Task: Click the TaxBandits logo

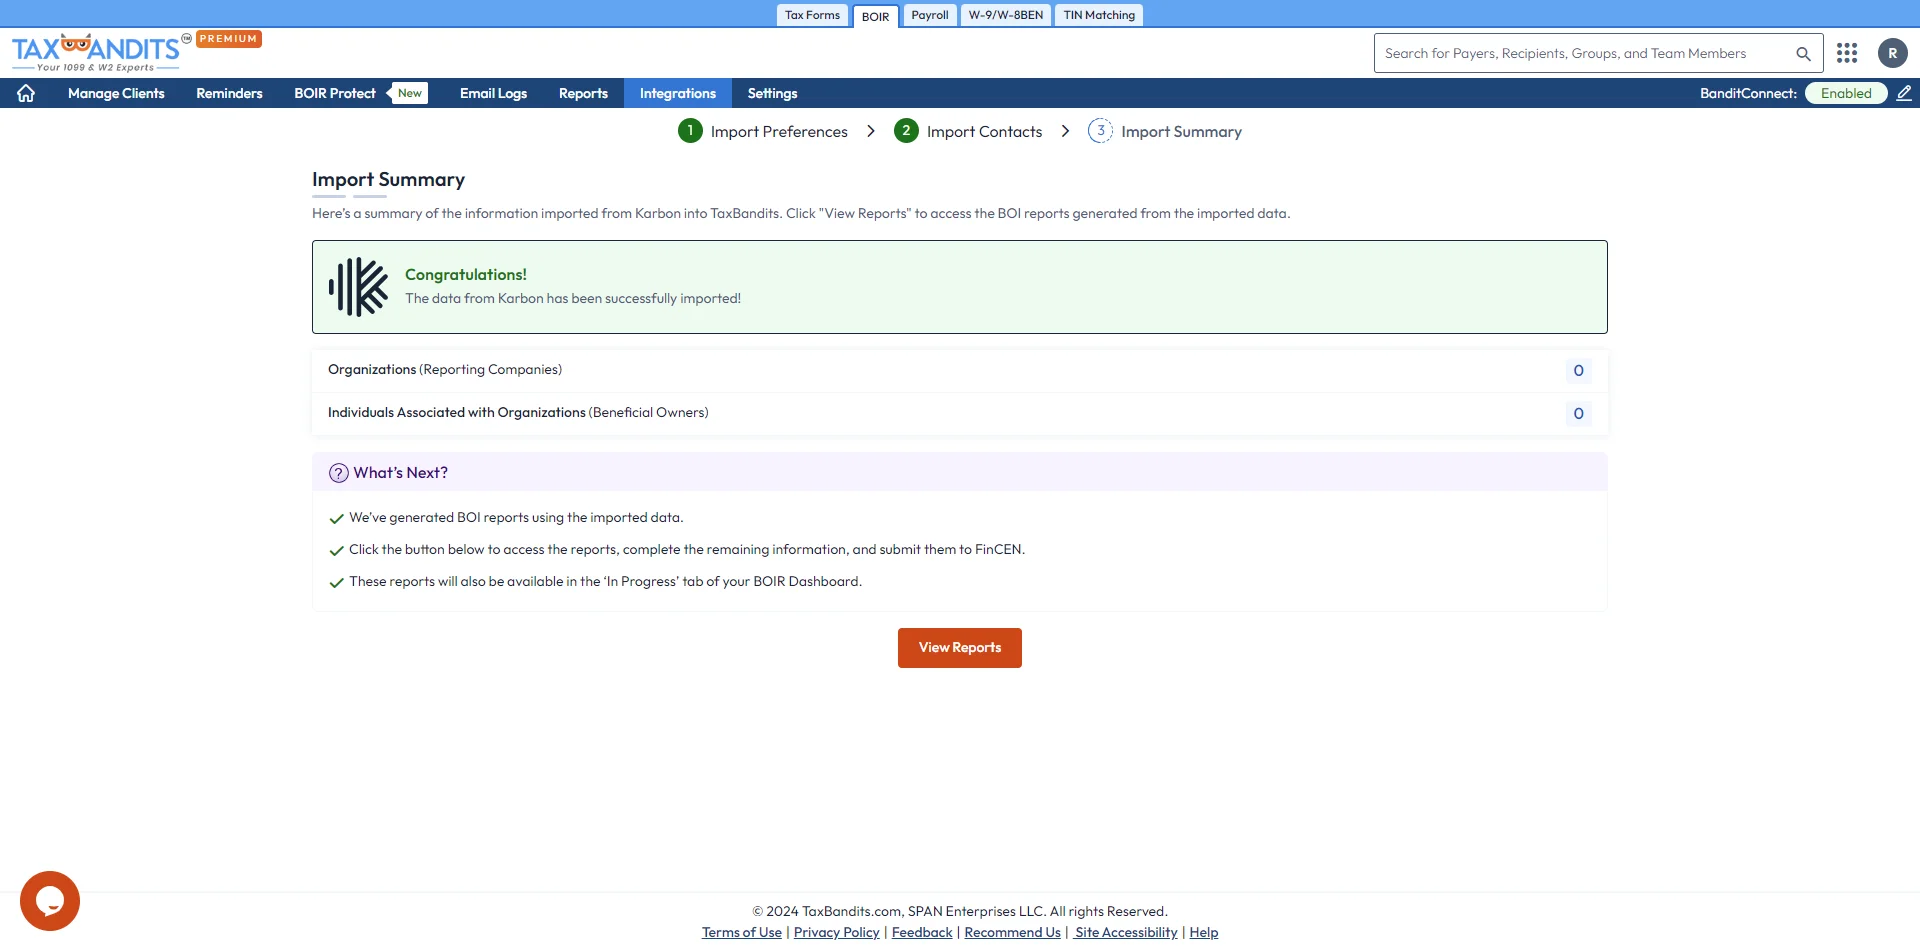Action: pyautogui.click(x=96, y=52)
